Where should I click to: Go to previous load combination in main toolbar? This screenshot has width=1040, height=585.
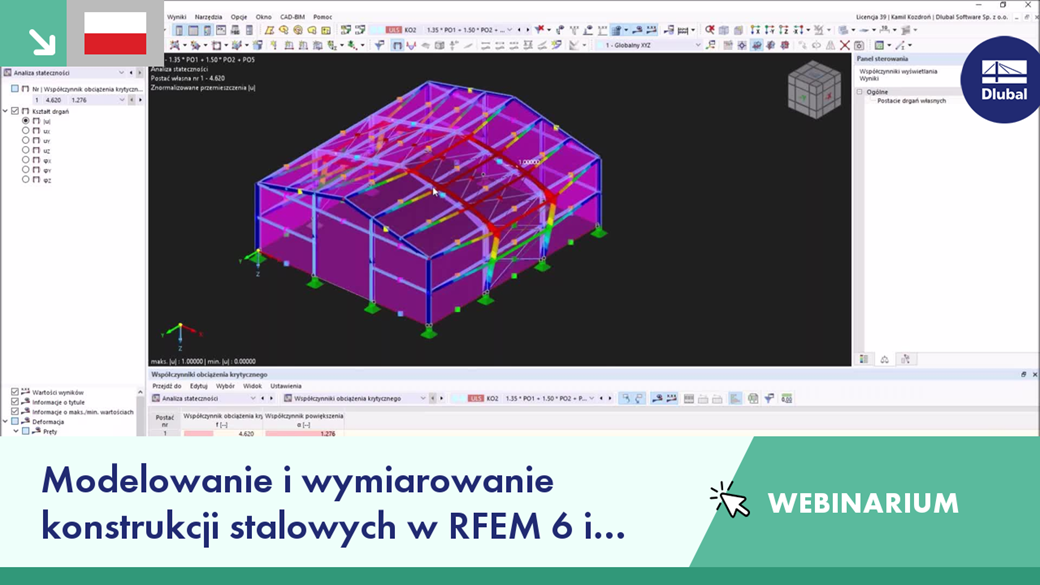click(x=519, y=30)
